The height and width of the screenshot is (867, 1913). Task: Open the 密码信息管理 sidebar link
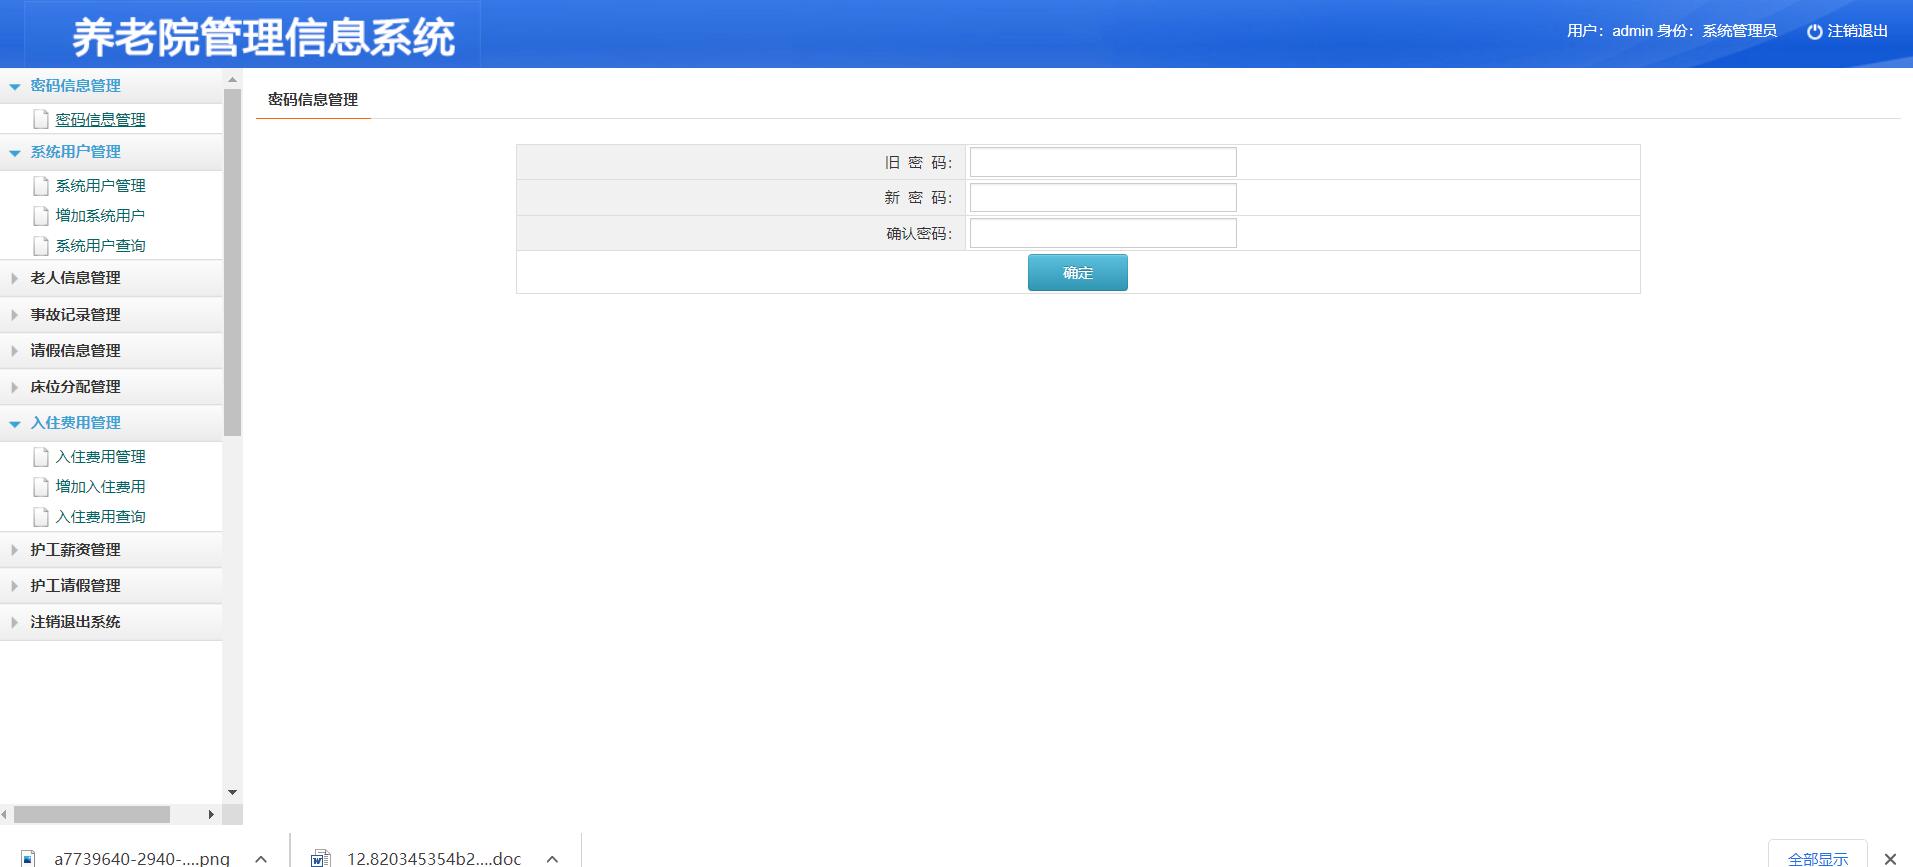pos(100,119)
